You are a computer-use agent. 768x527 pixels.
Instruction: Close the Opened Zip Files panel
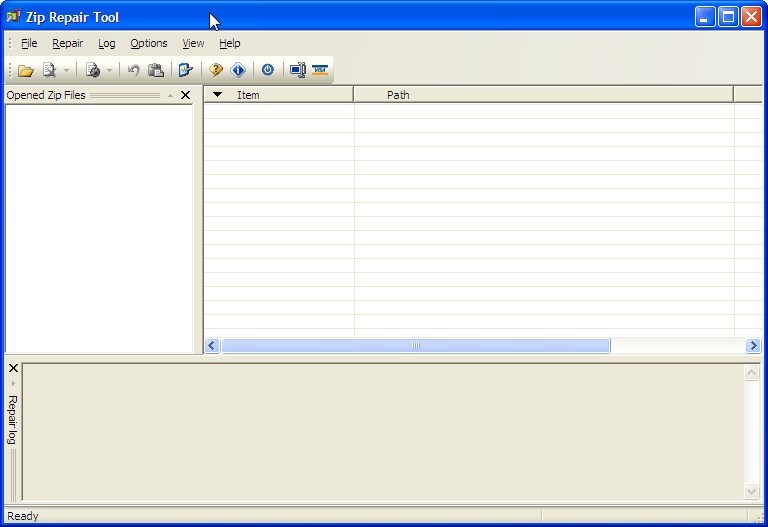pyautogui.click(x=185, y=95)
